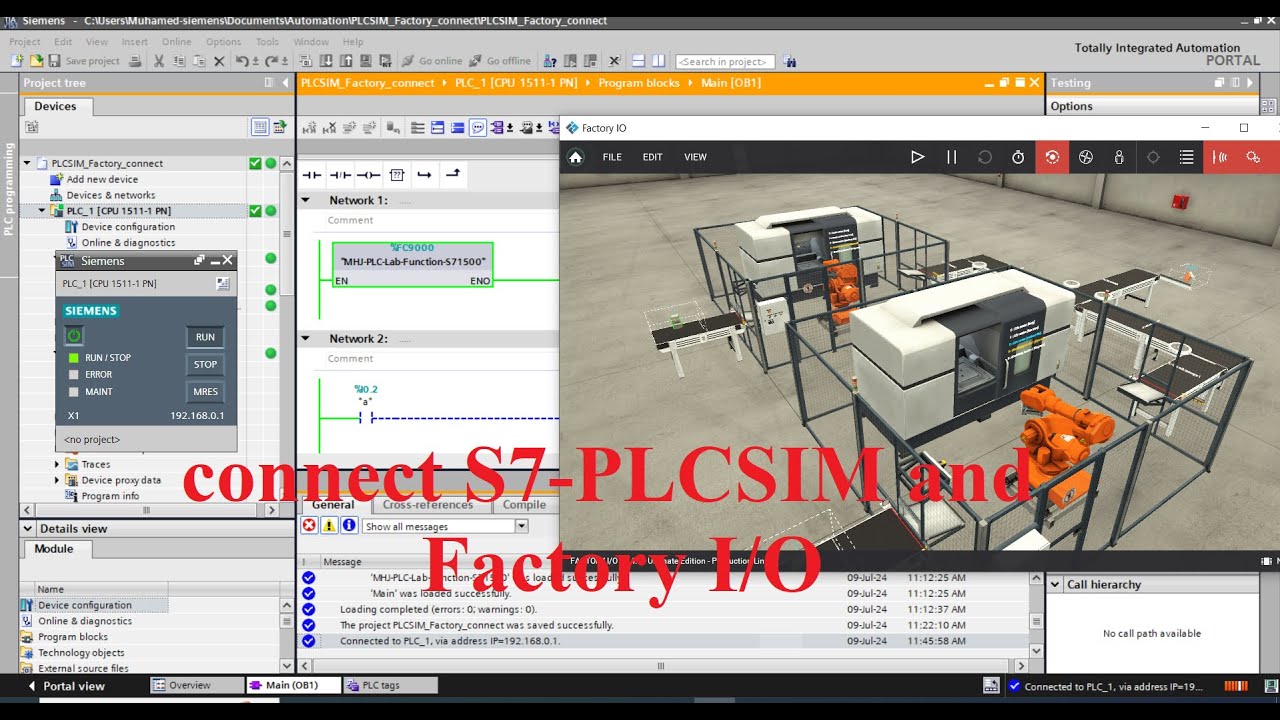Expand the Traces folder
The width and height of the screenshot is (1280, 720).
click(57, 464)
